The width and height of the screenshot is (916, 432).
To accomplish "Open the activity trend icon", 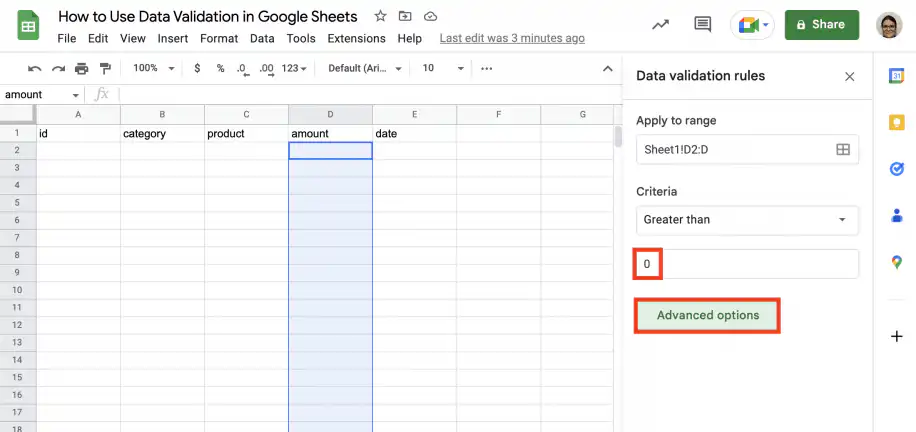I will (661, 25).
